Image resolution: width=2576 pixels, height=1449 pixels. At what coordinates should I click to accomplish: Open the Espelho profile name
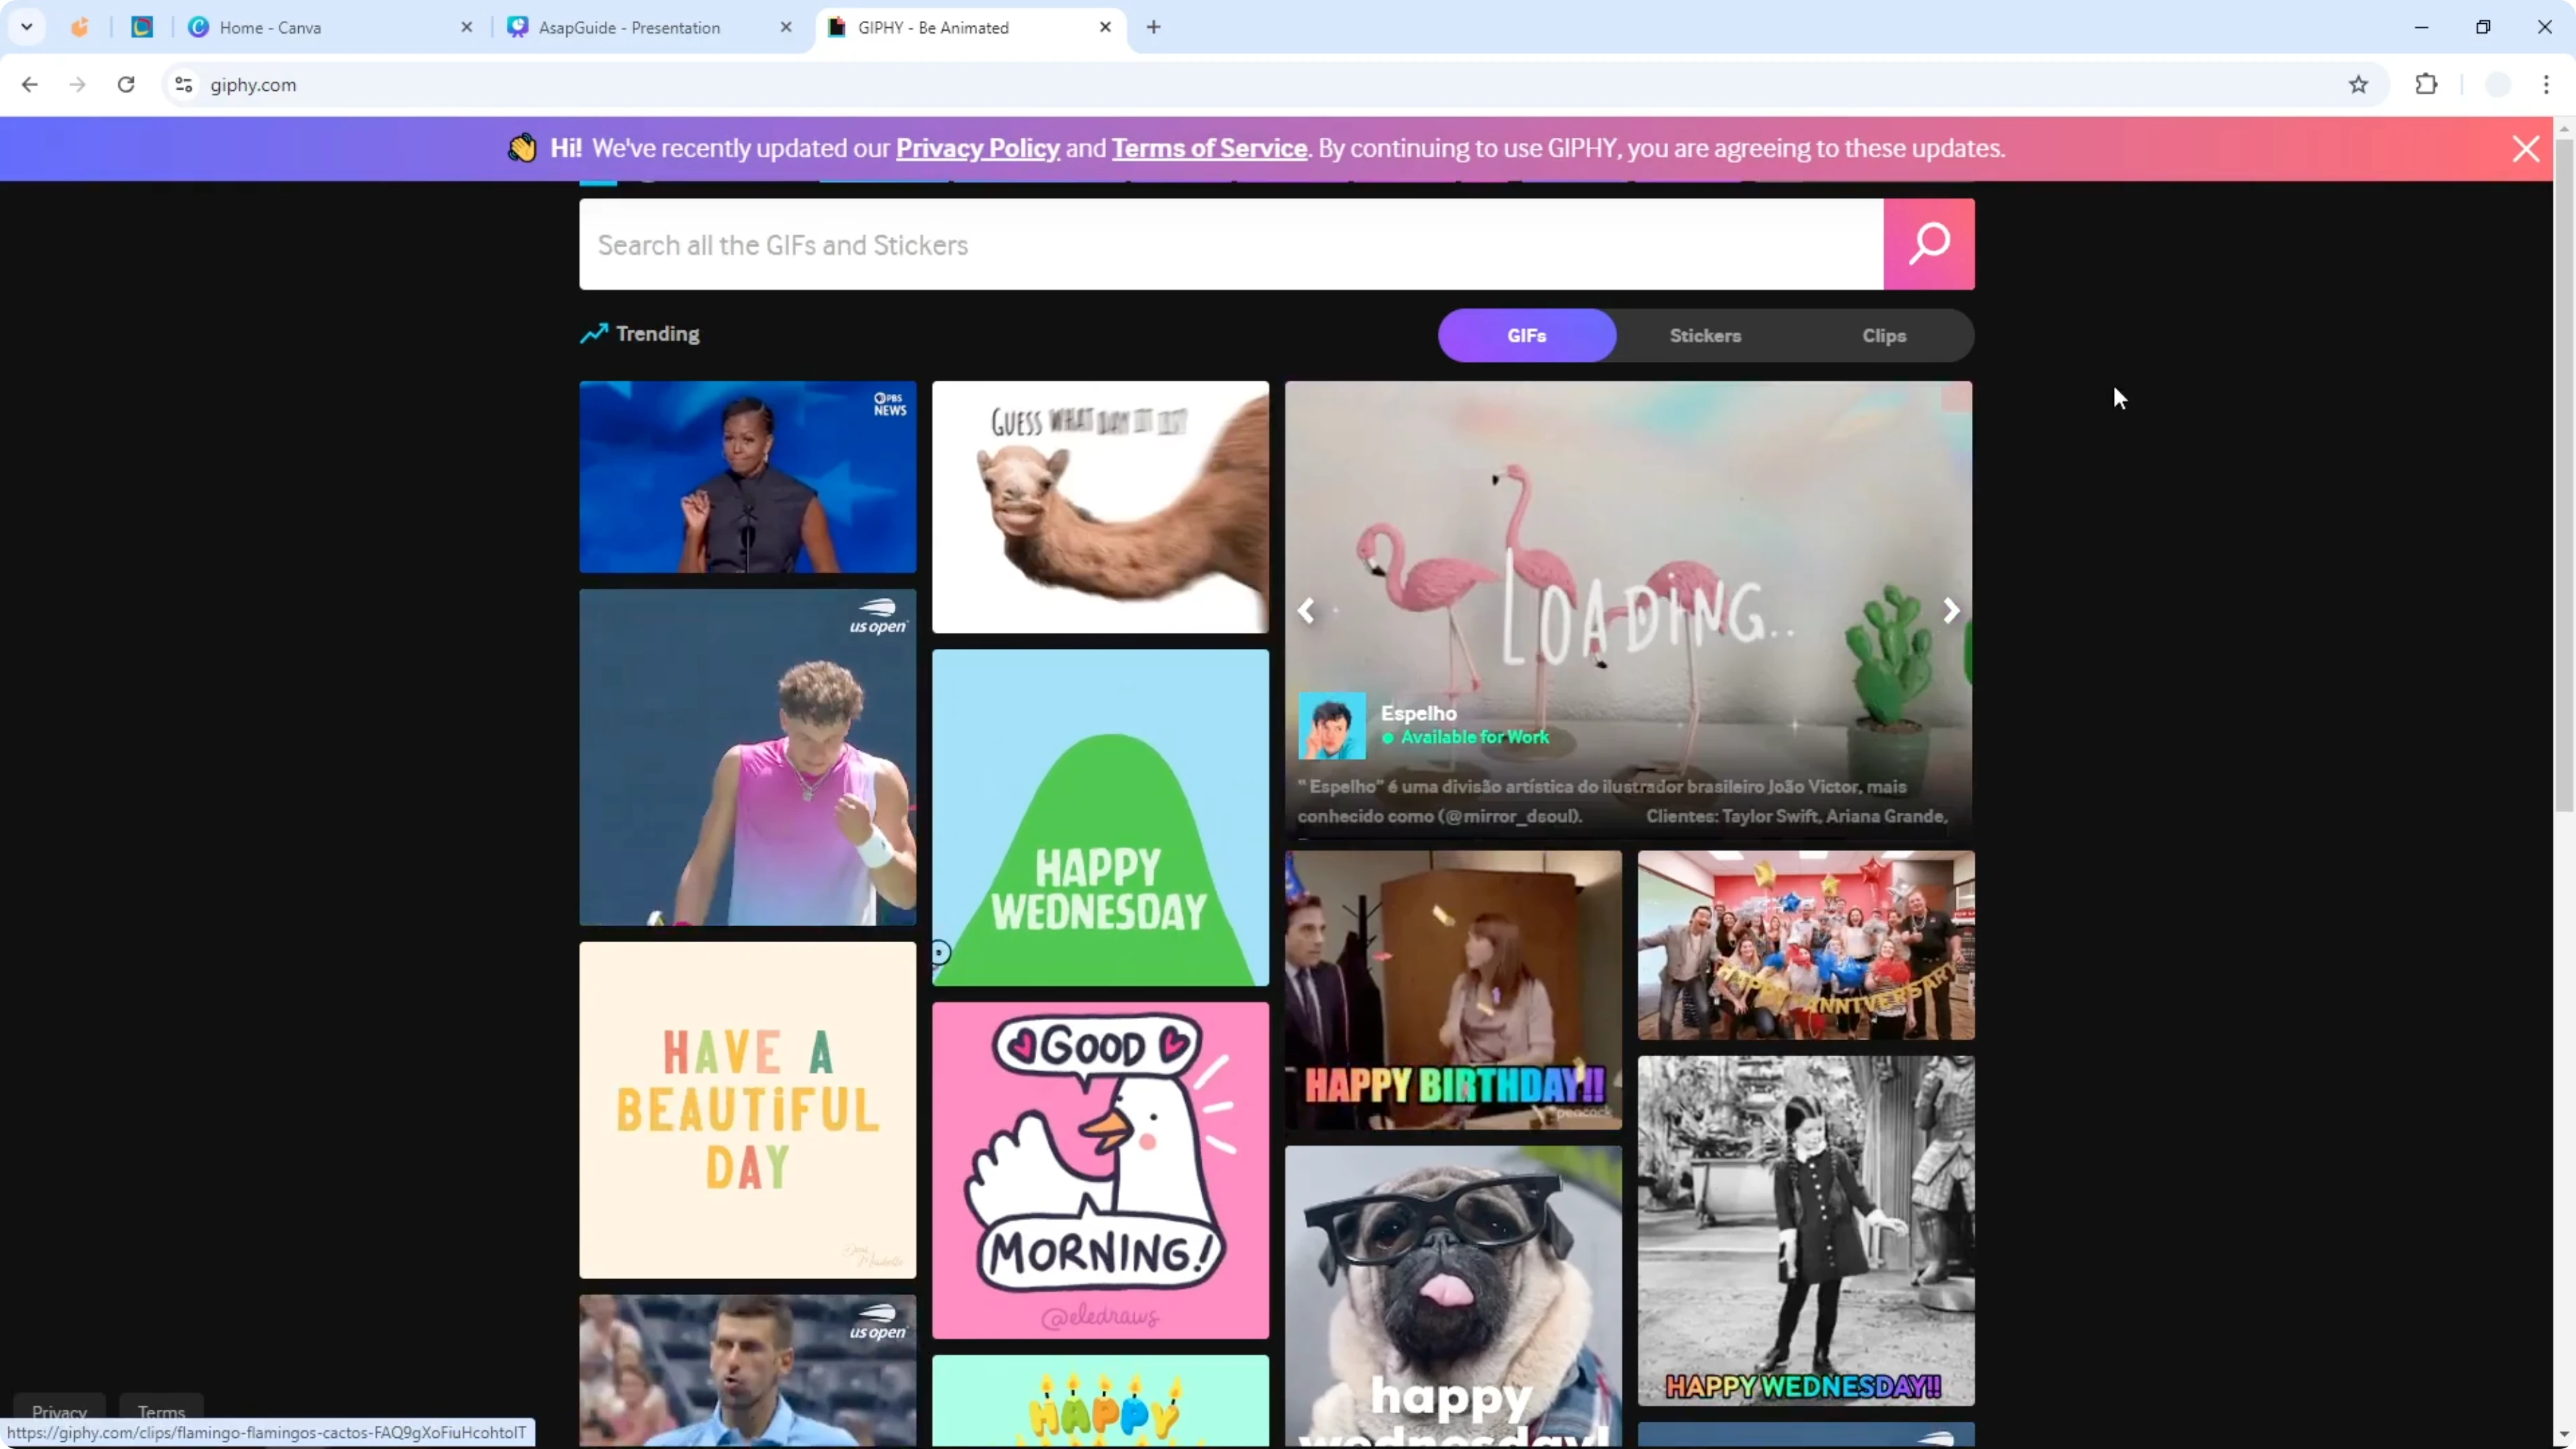(1418, 713)
